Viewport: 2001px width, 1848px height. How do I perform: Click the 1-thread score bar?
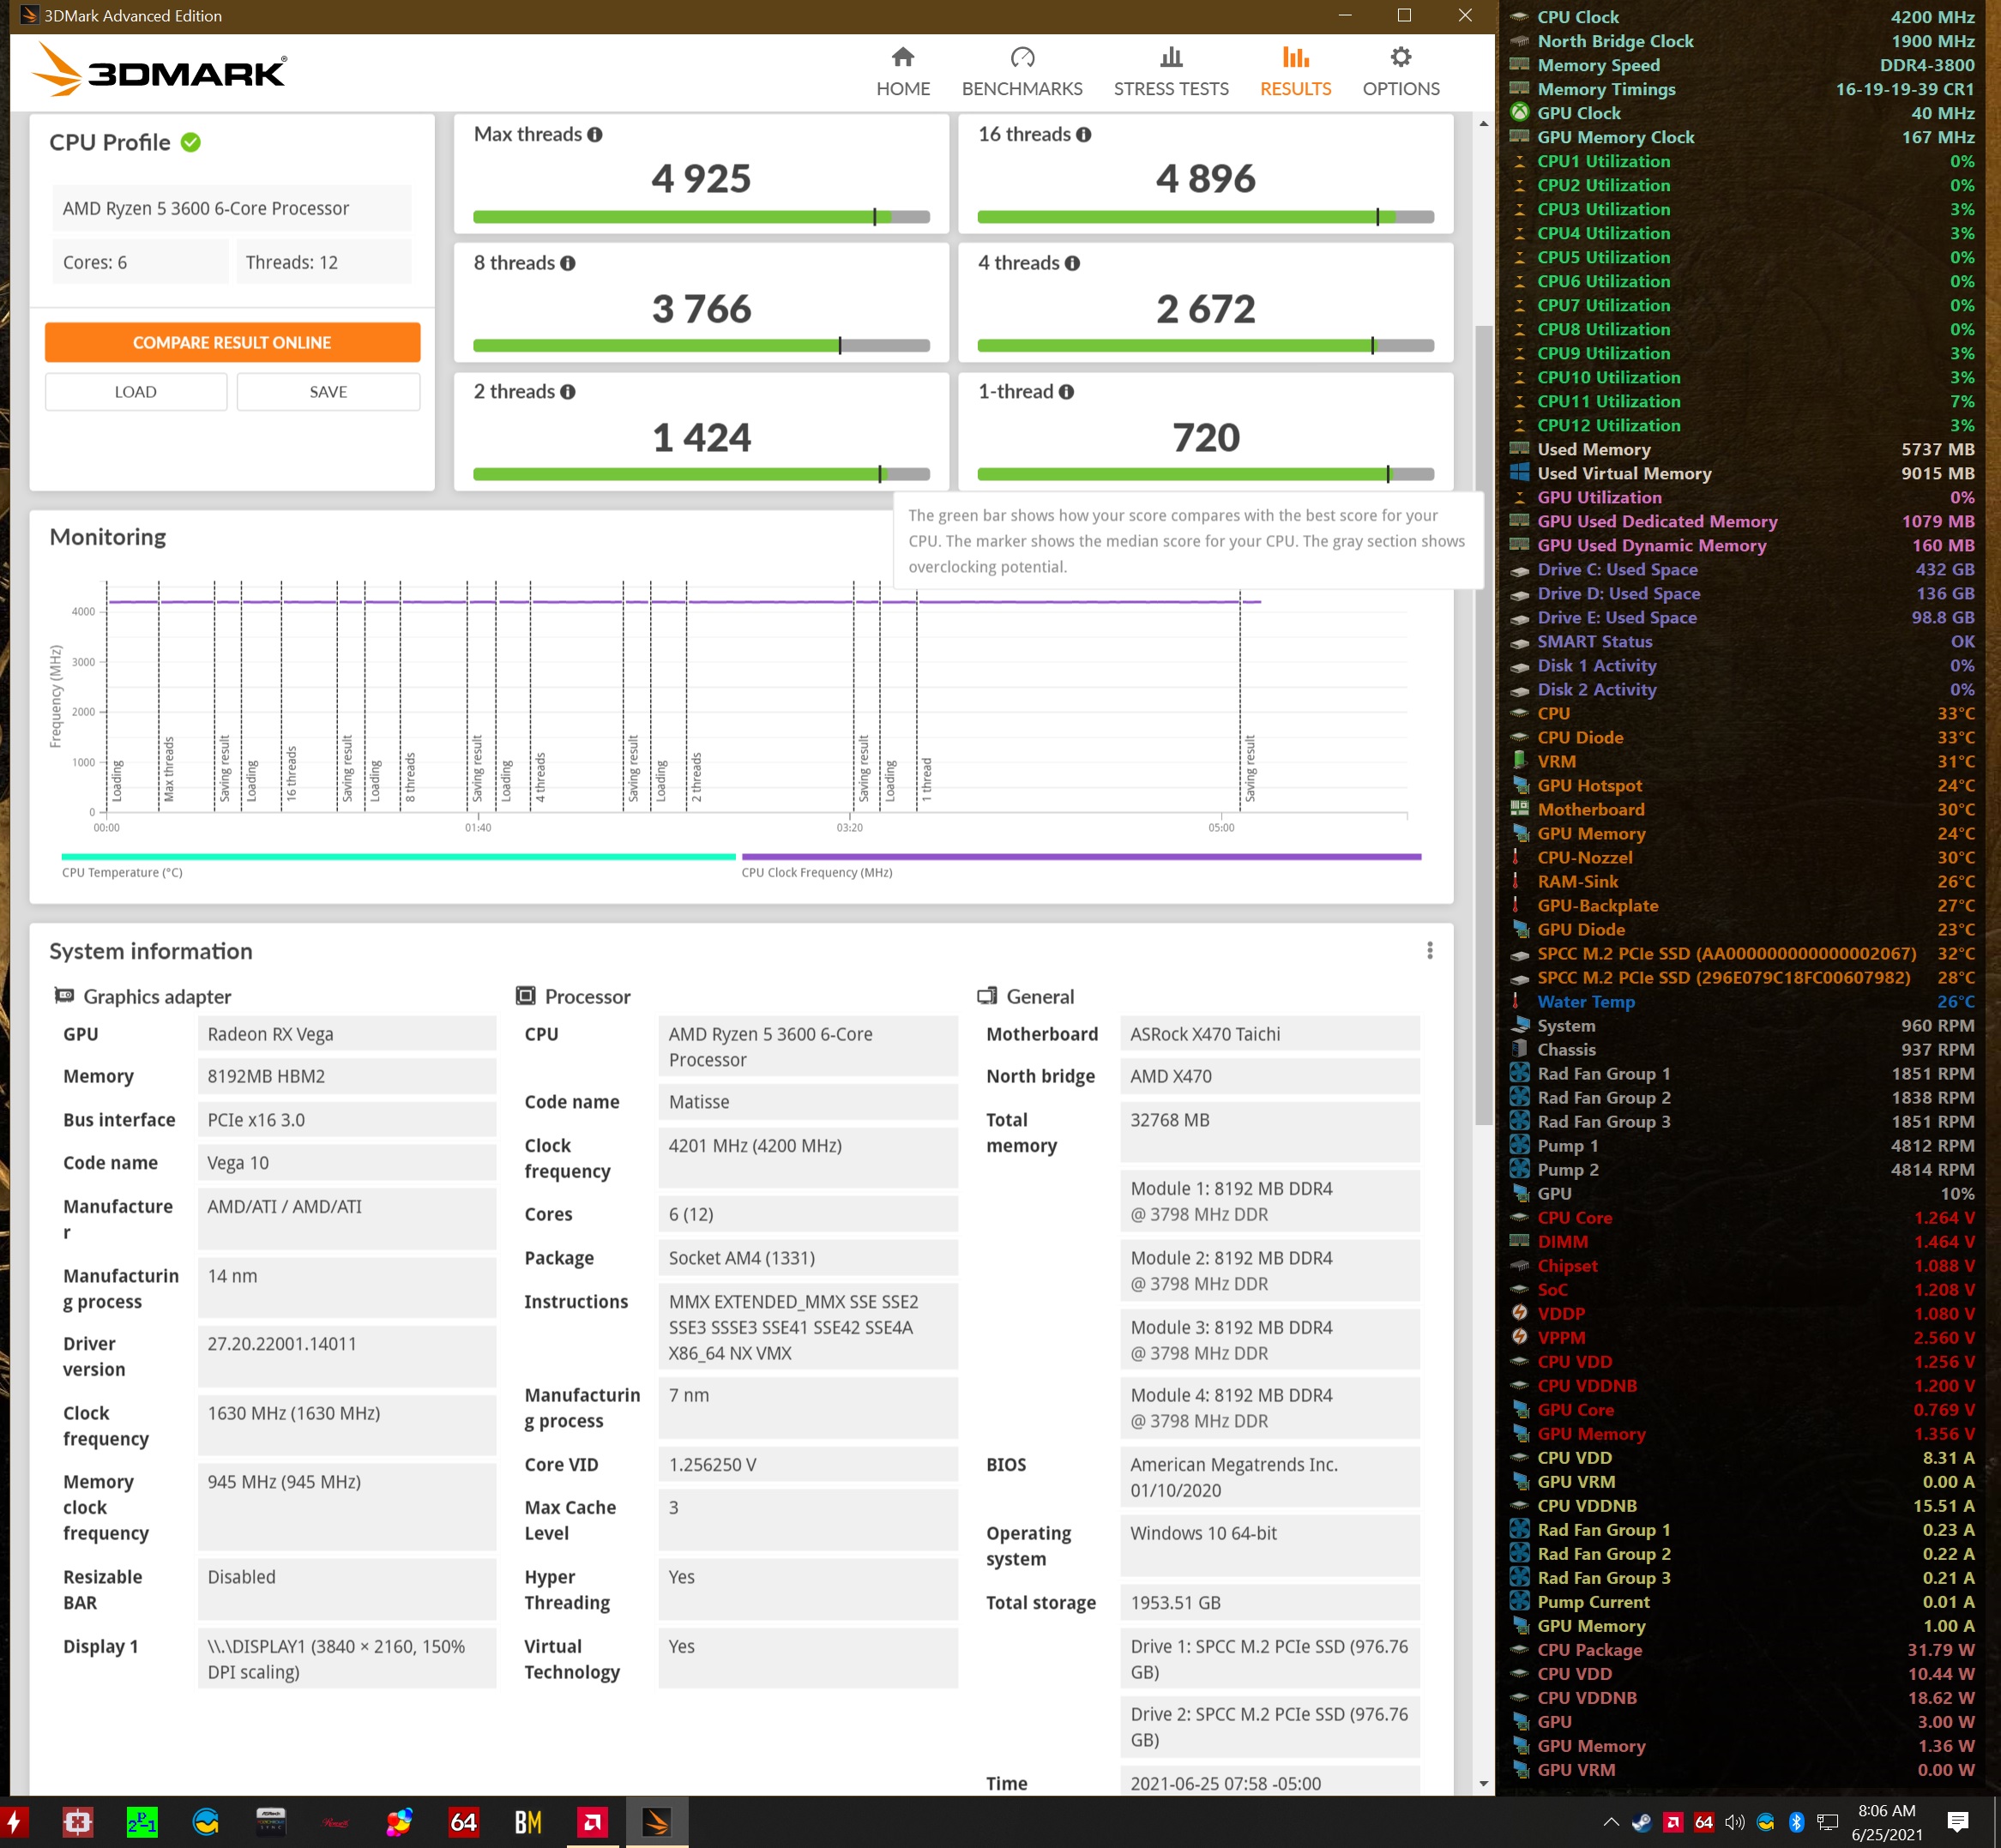(1205, 474)
